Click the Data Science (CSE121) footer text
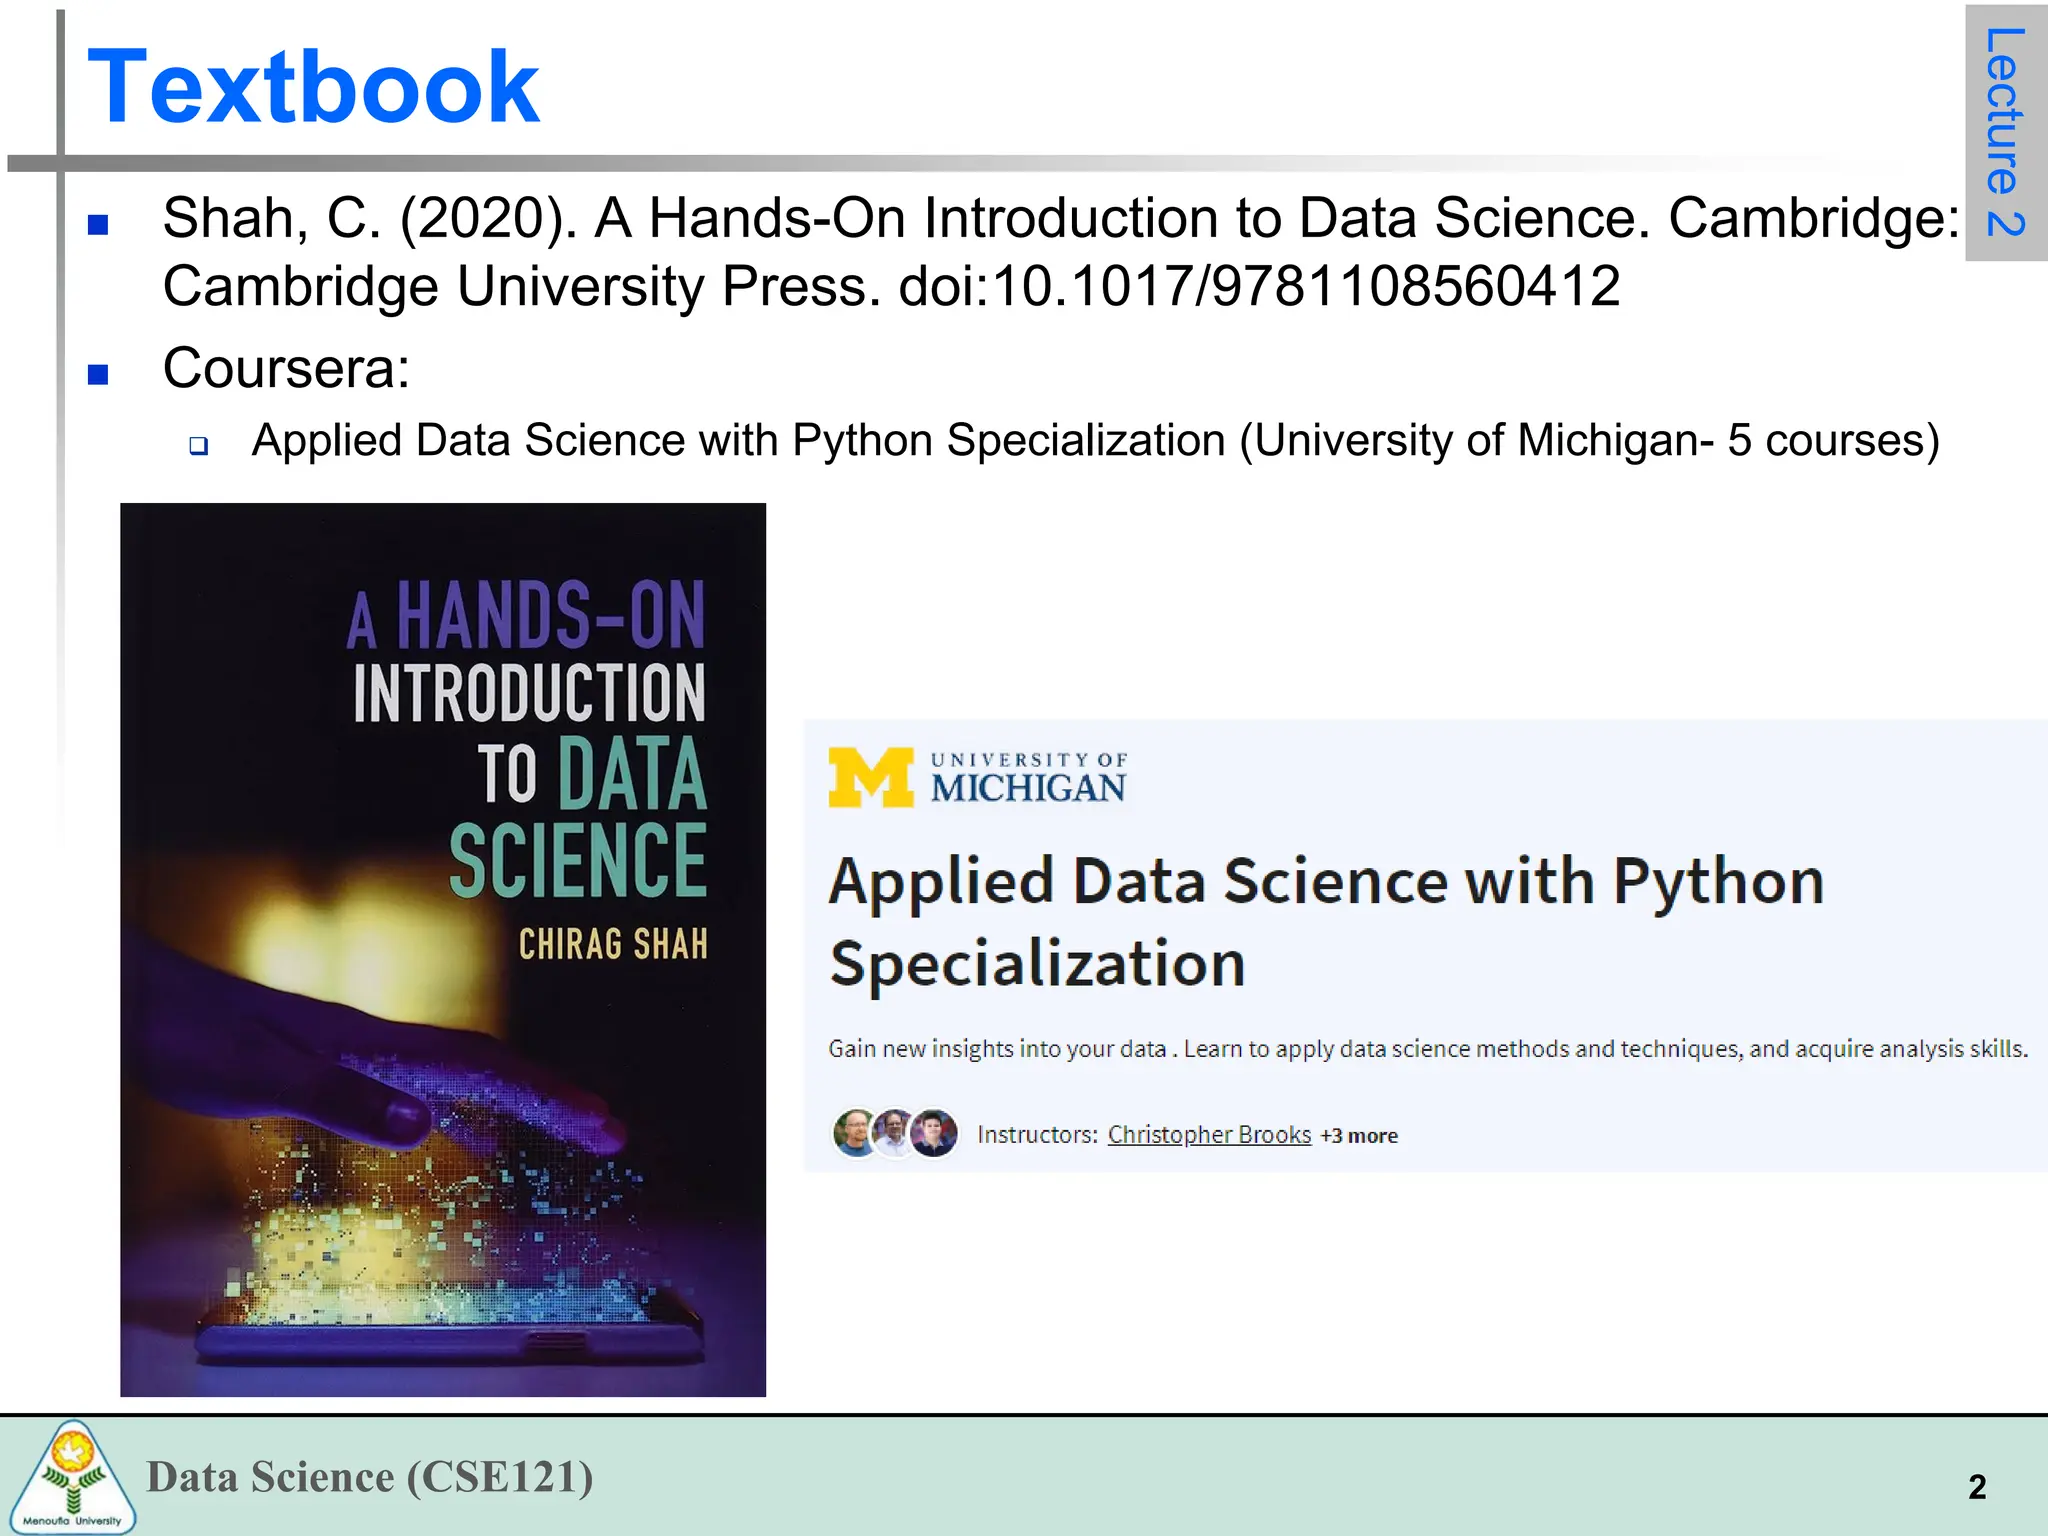 point(370,1477)
